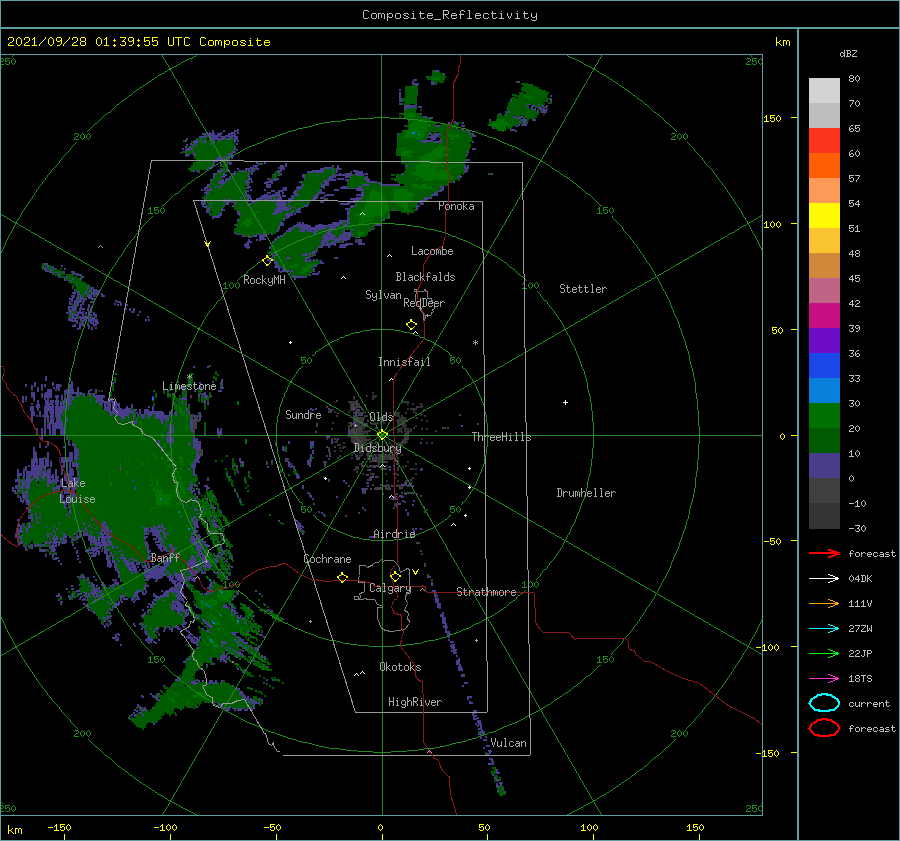Click the cyan 'current' ellipse legend icon
Screen dimensions: 900x841
824,703
